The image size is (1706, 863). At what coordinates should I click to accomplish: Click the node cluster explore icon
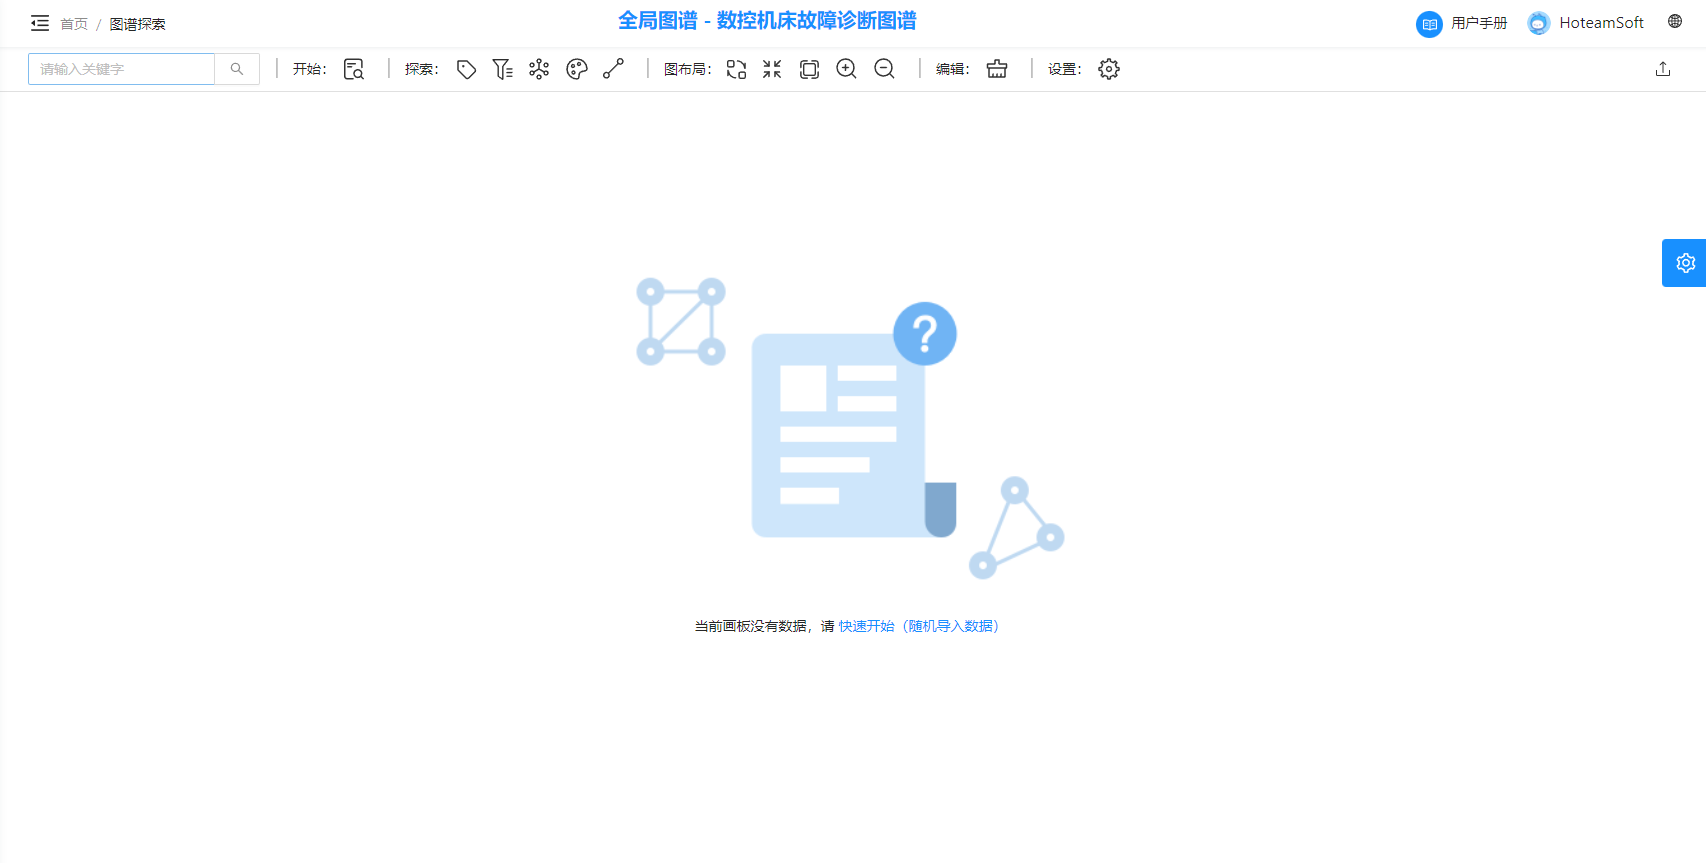539,69
